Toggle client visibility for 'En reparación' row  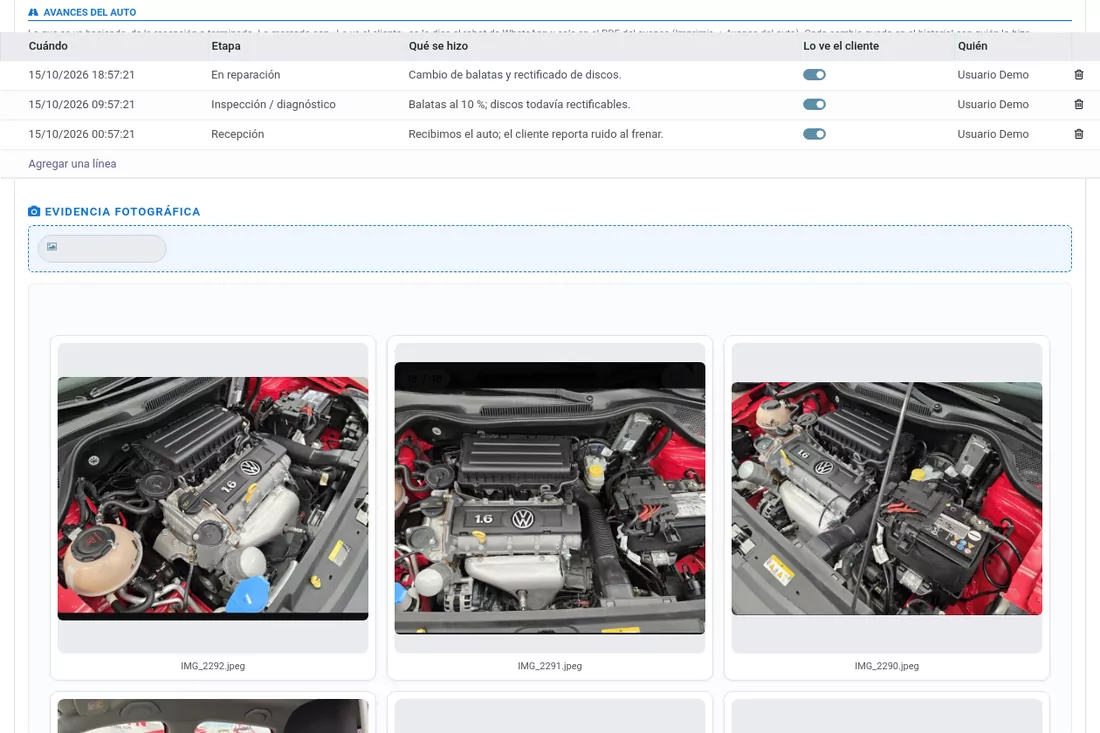click(x=814, y=75)
